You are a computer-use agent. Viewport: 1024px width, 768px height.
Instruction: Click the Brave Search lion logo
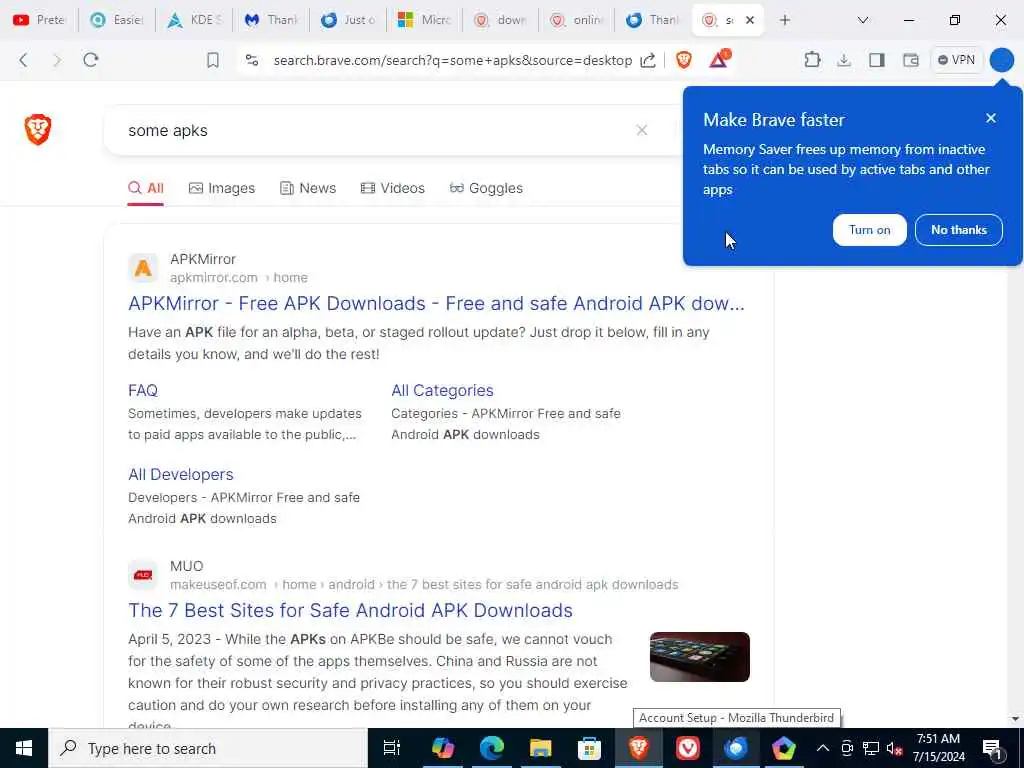point(38,129)
